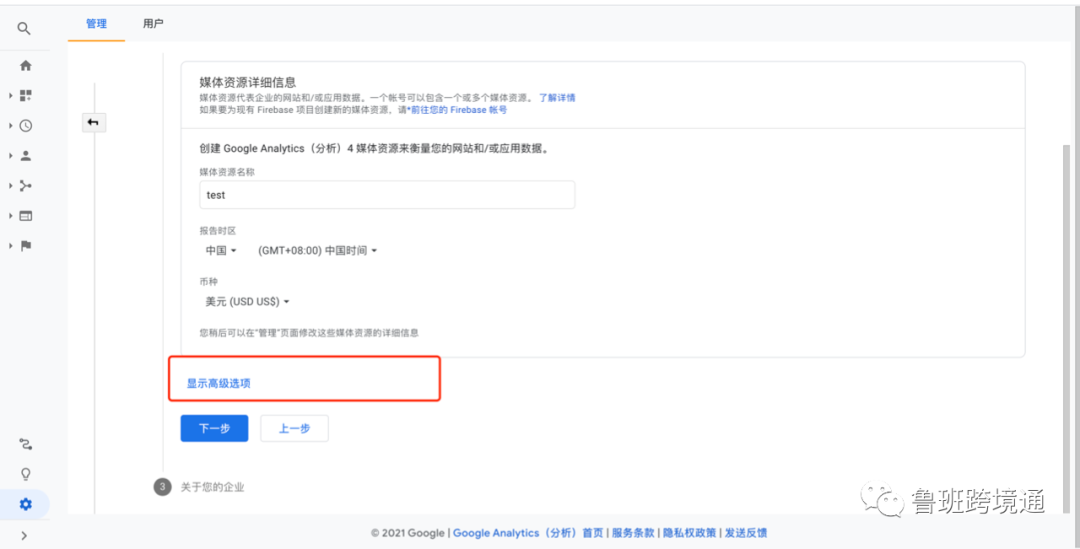
Task: Open the 中国 country dropdown
Action: coord(221,251)
